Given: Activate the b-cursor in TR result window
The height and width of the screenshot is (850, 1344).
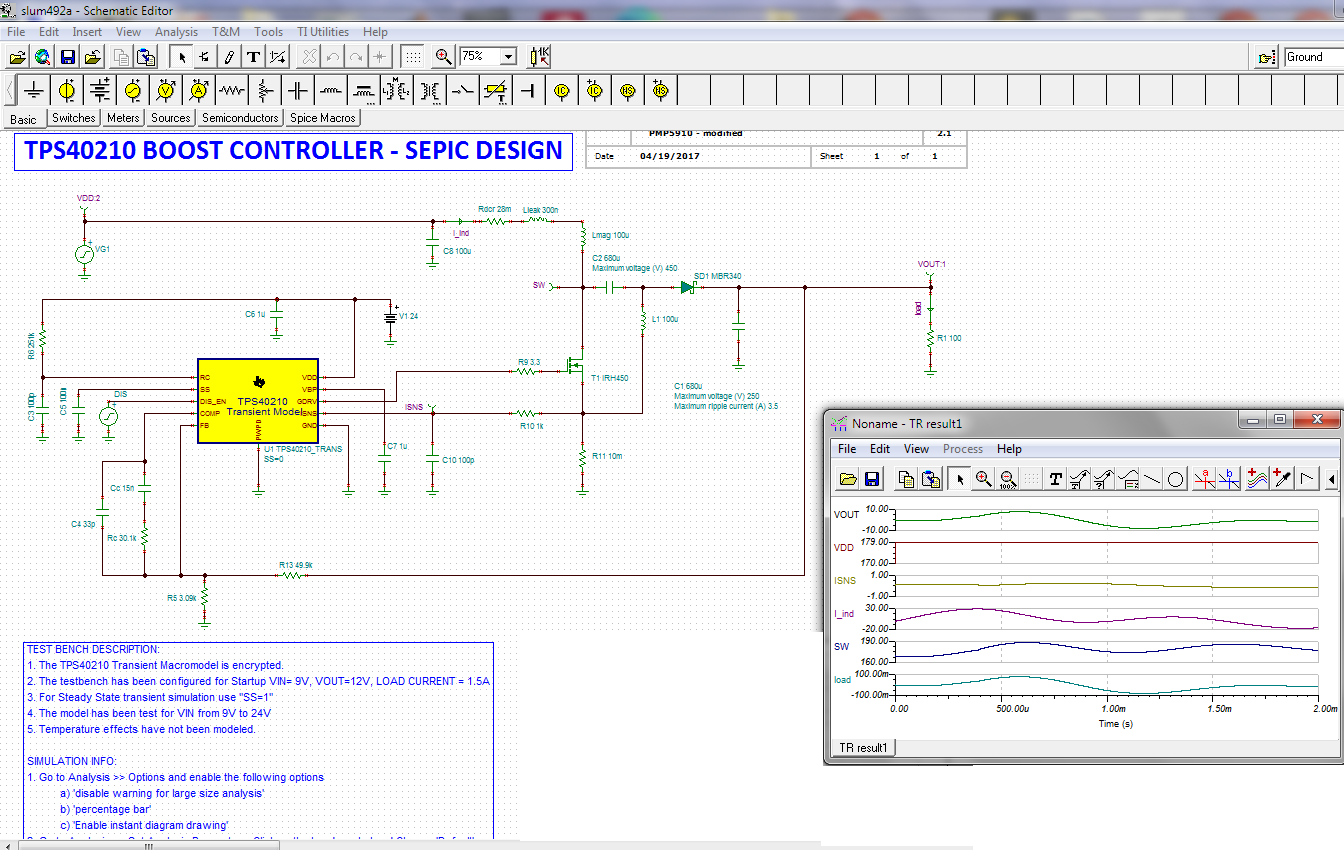Looking at the screenshot, I should [1229, 479].
